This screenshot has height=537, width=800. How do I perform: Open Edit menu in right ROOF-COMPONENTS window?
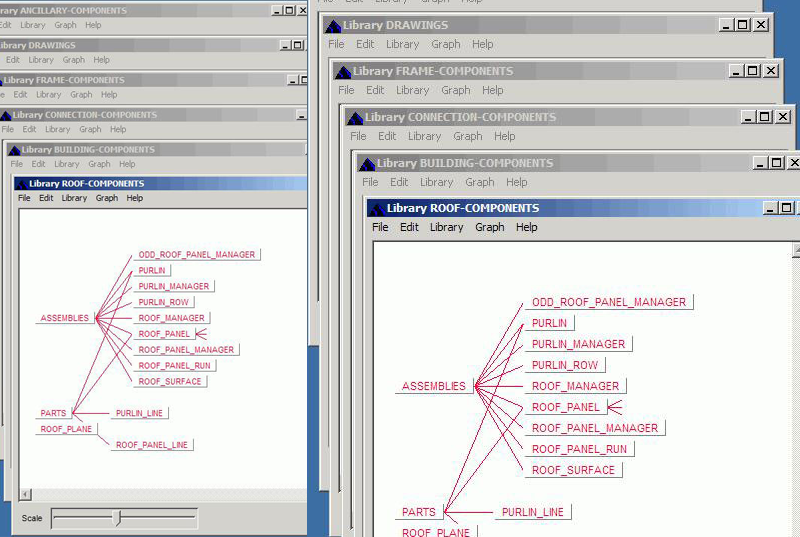(x=409, y=227)
